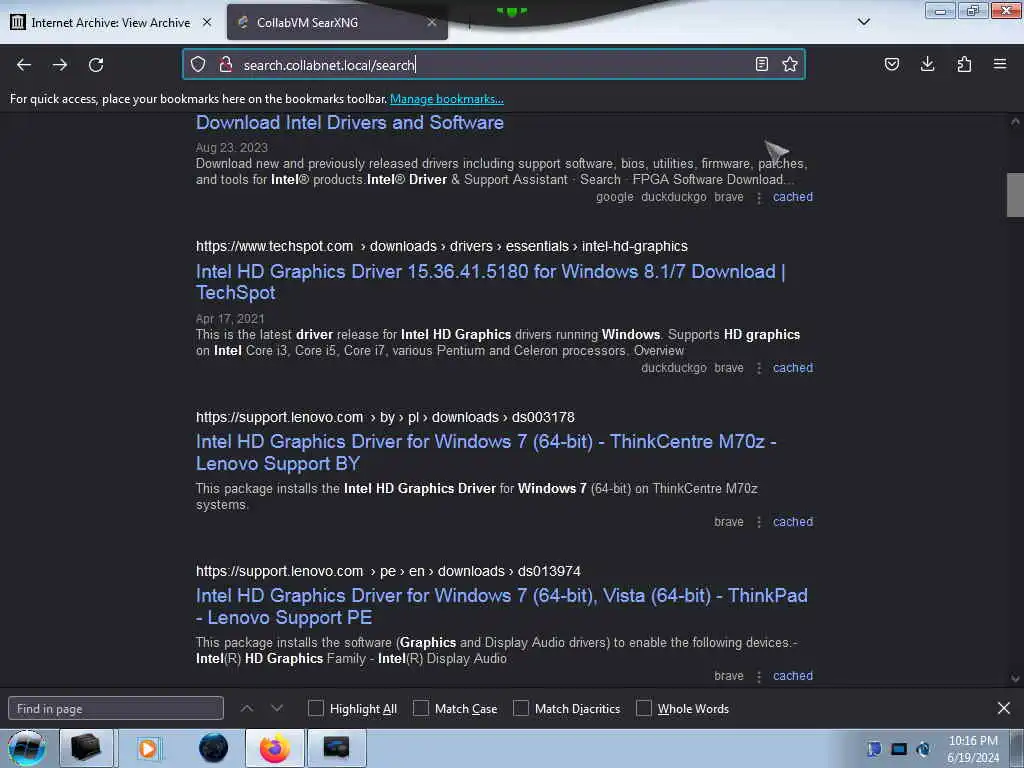The width and height of the screenshot is (1024, 768).
Task: Open the ThinkPad Lenovo Support PE result
Action: coord(502,606)
